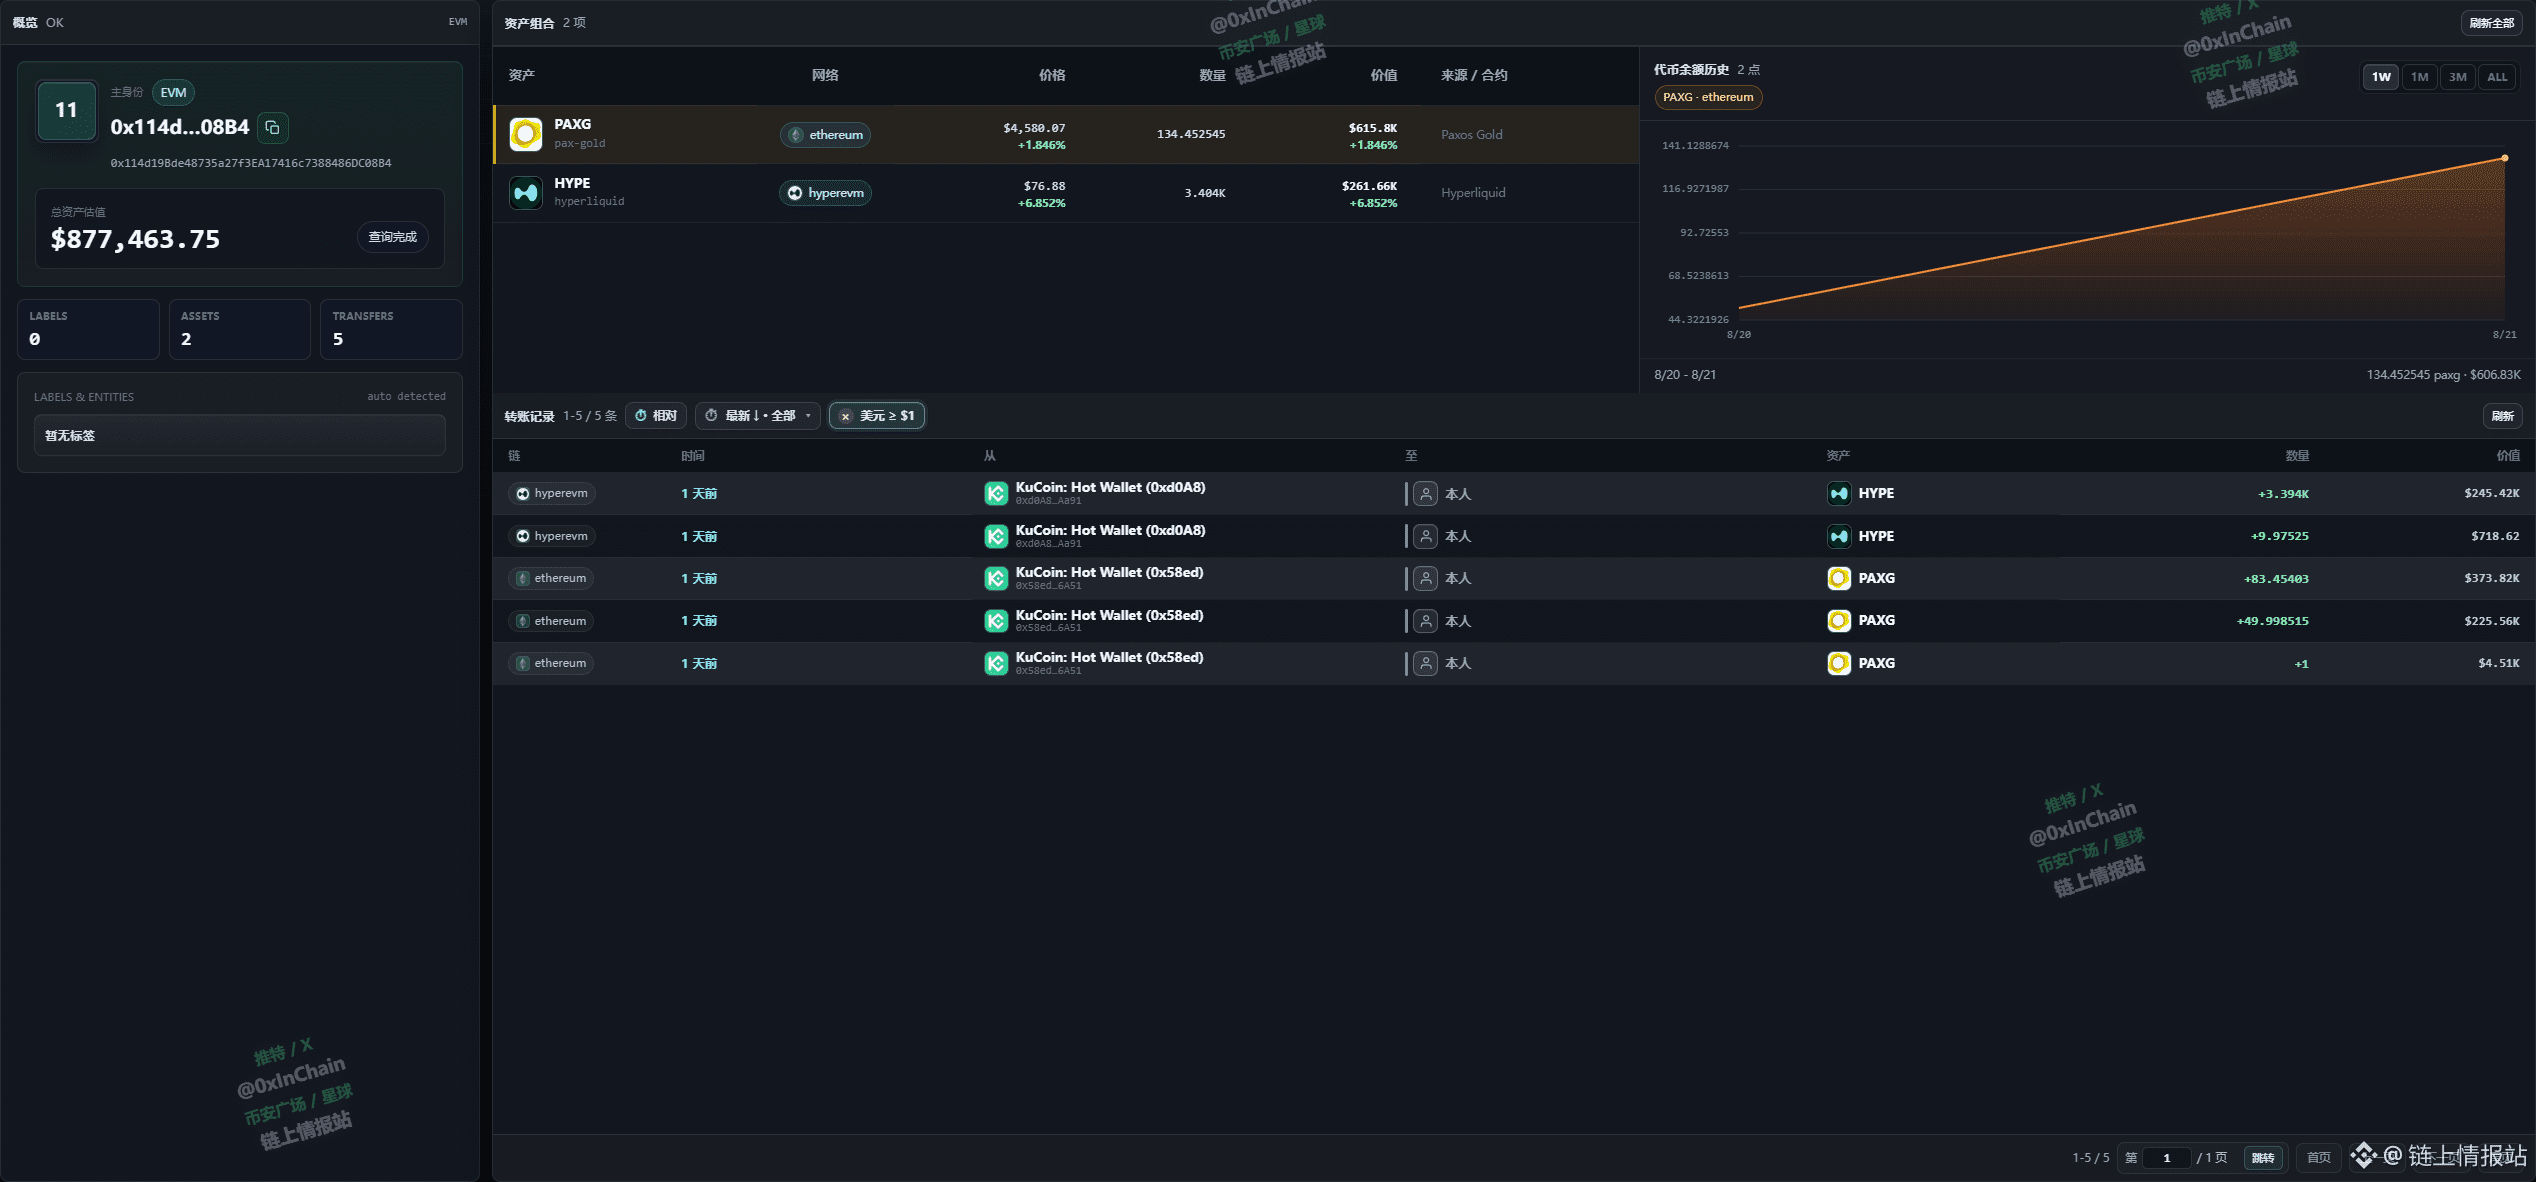
Task: Switch the chart range to 1M
Action: click(x=2419, y=77)
